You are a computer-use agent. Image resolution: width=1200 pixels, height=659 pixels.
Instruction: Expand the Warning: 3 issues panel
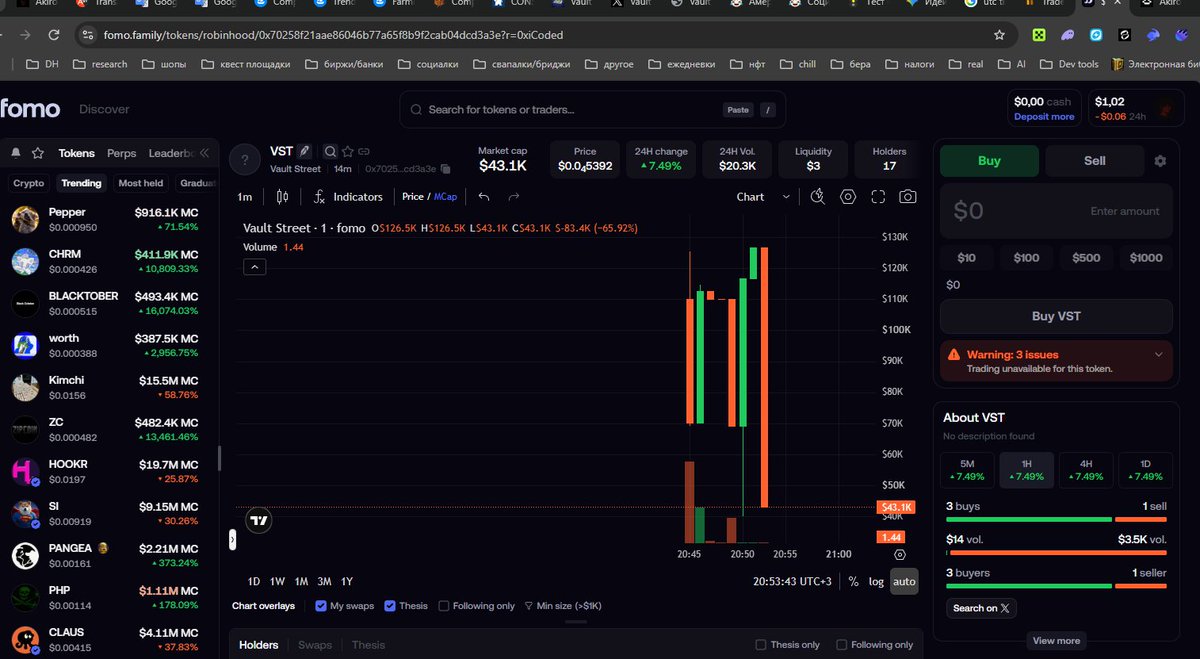(1056, 361)
